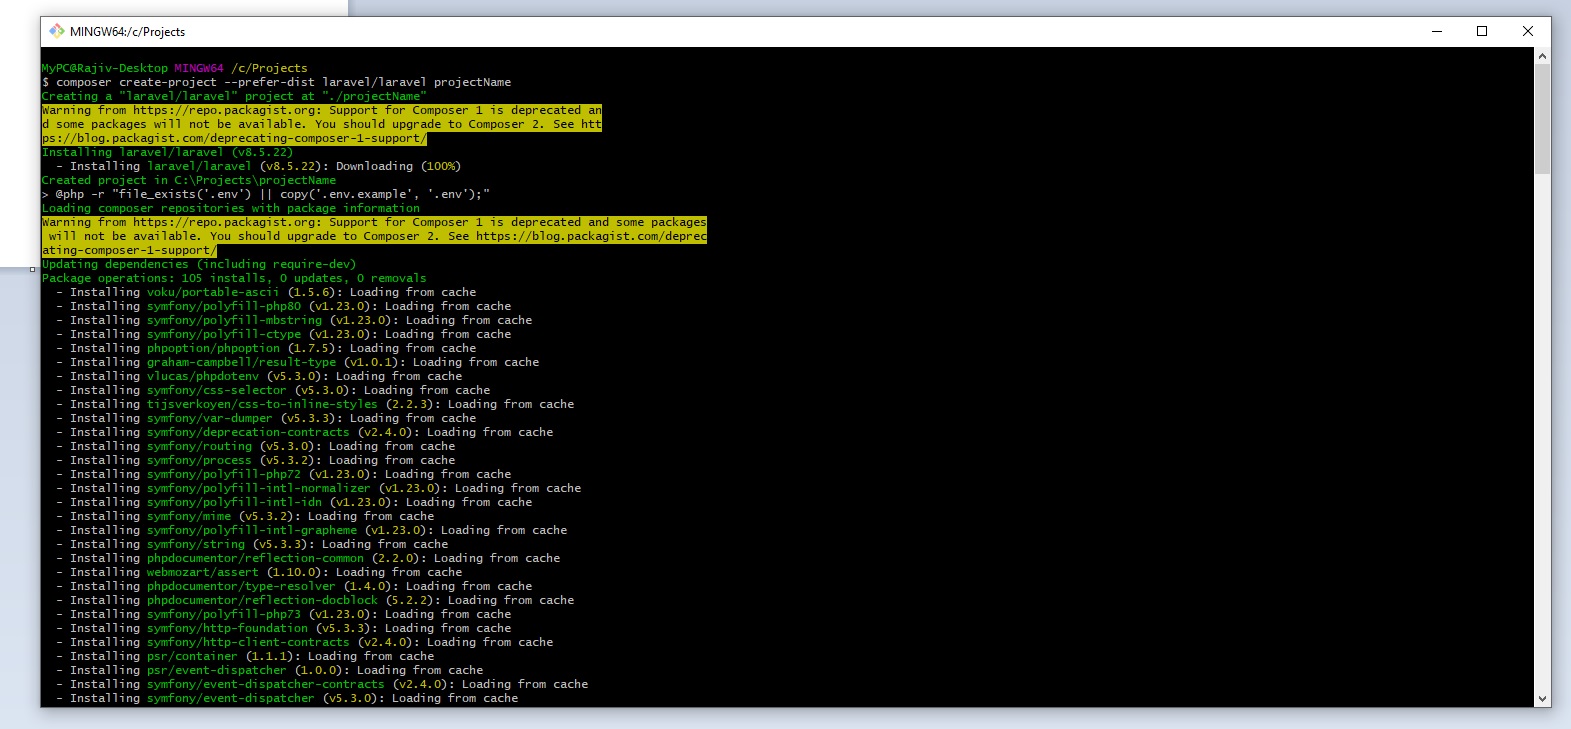Screen dimensions: 1571x729
Task: Click "Updating dependencies (including require-dev)" line
Action: coord(199,264)
